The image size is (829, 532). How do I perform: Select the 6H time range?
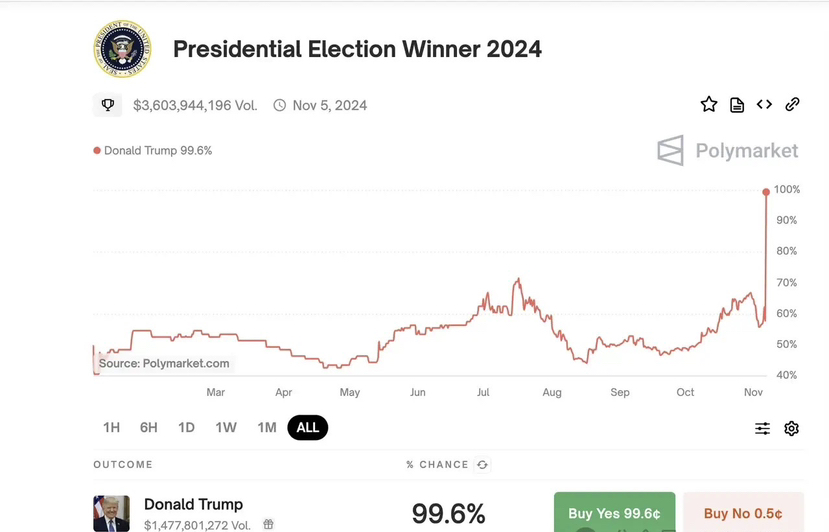tap(149, 427)
